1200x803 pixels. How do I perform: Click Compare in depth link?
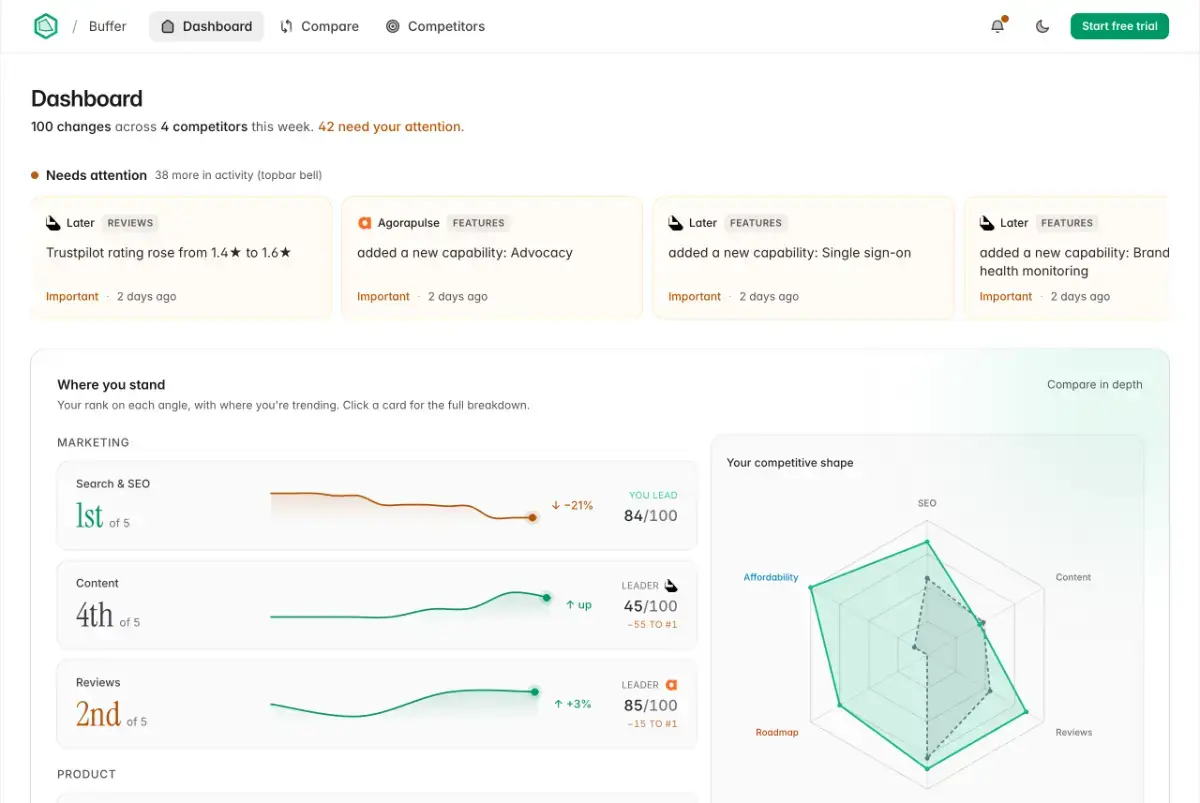pos(1094,384)
